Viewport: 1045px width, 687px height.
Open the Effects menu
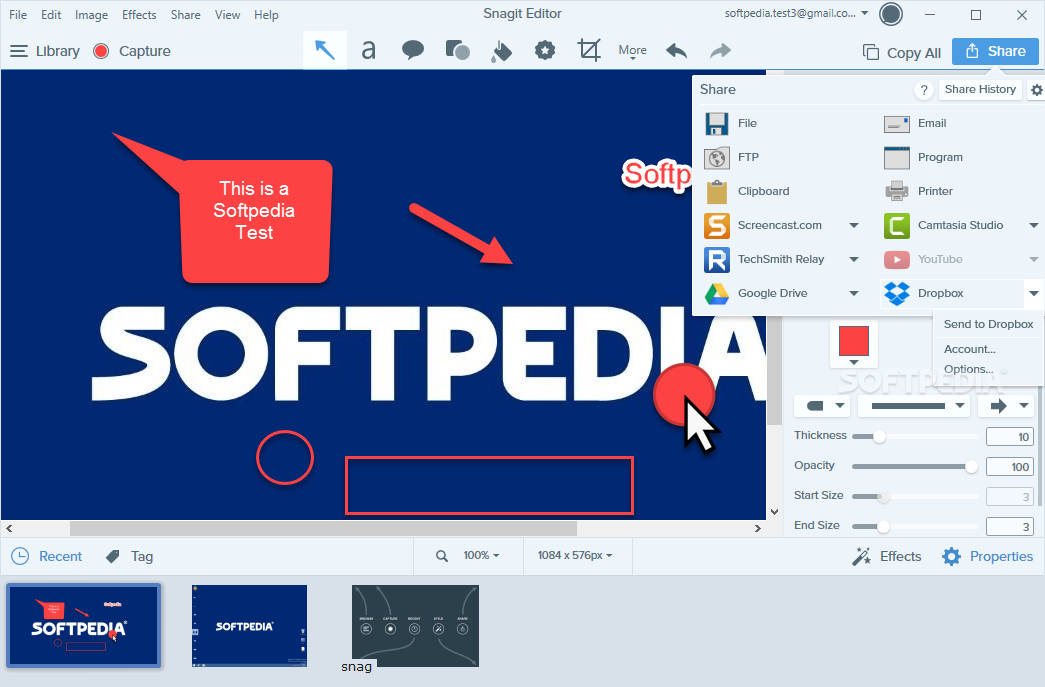[x=139, y=15]
